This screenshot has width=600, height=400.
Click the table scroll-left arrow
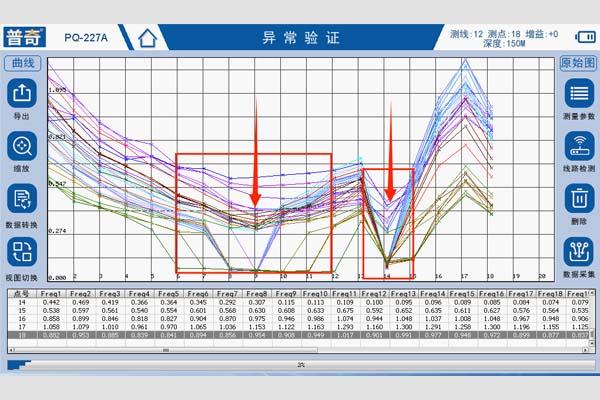click(x=11, y=350)
